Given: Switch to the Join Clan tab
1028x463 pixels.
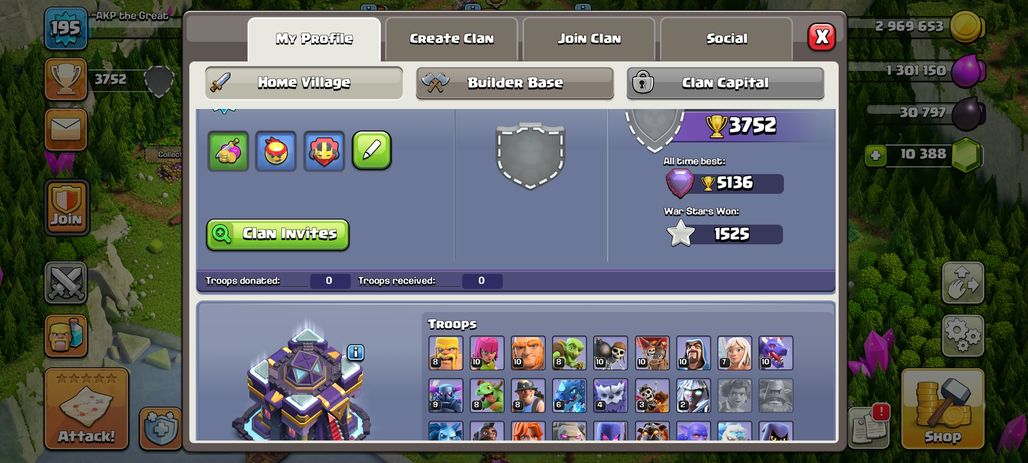Looking at the screenshot, I should coord(589,39).
